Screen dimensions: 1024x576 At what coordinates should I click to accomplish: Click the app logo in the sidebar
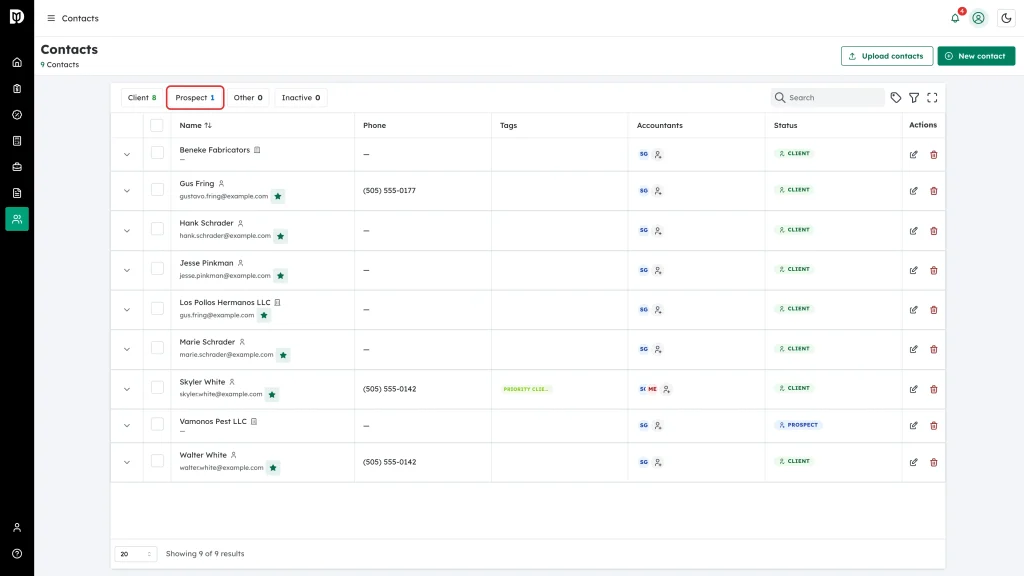tap(17, 16)
